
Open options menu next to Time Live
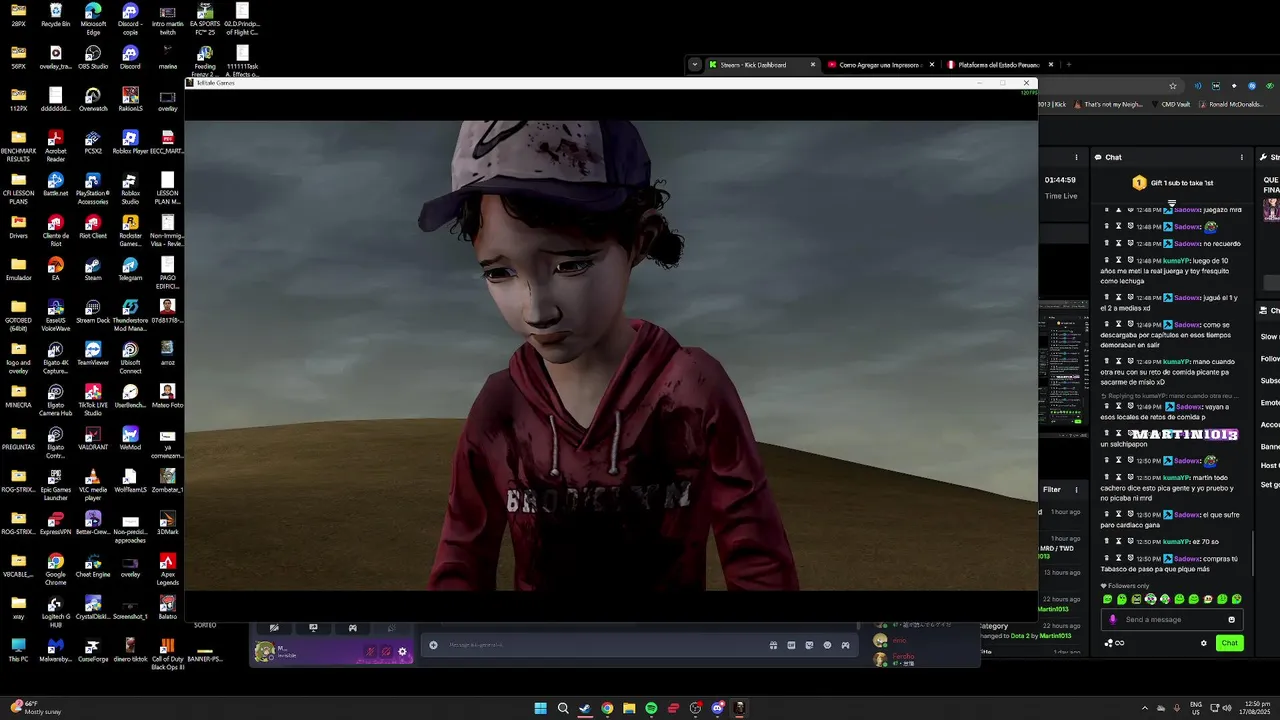pyautogui.click(x=1076, y=157)
